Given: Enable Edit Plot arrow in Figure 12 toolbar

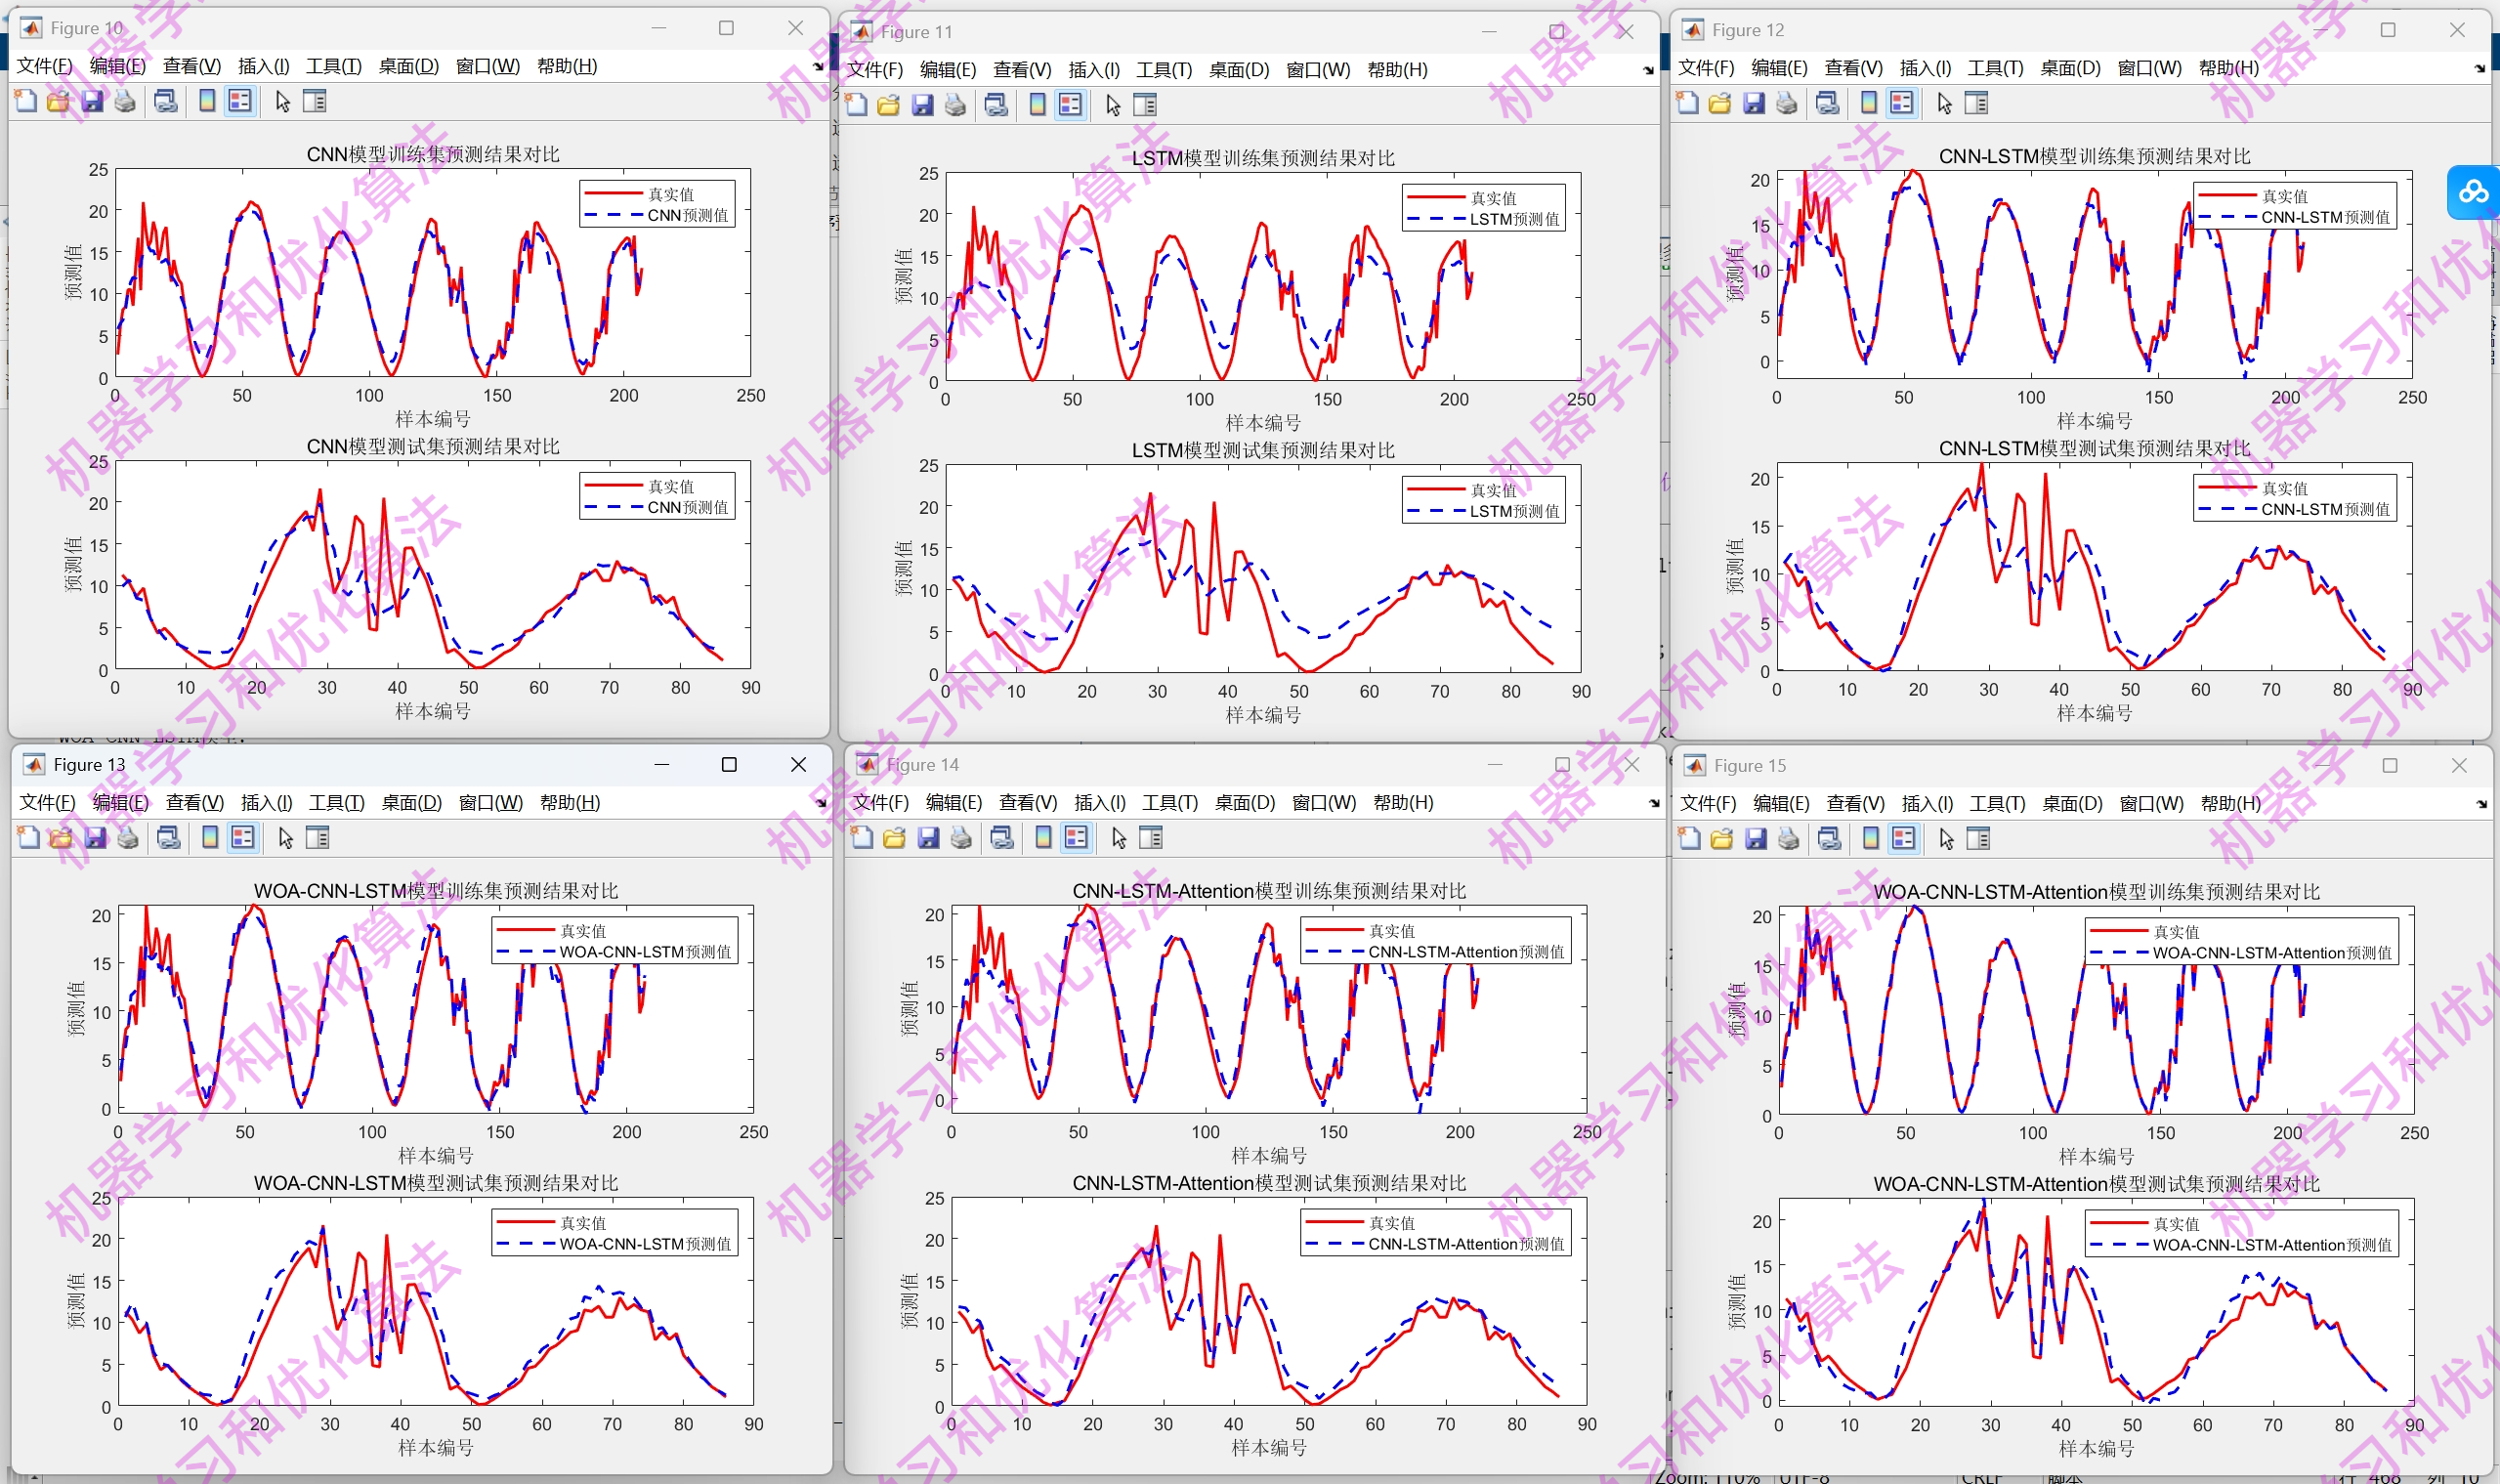Looking at the screenshot, I should point(1944,103).
